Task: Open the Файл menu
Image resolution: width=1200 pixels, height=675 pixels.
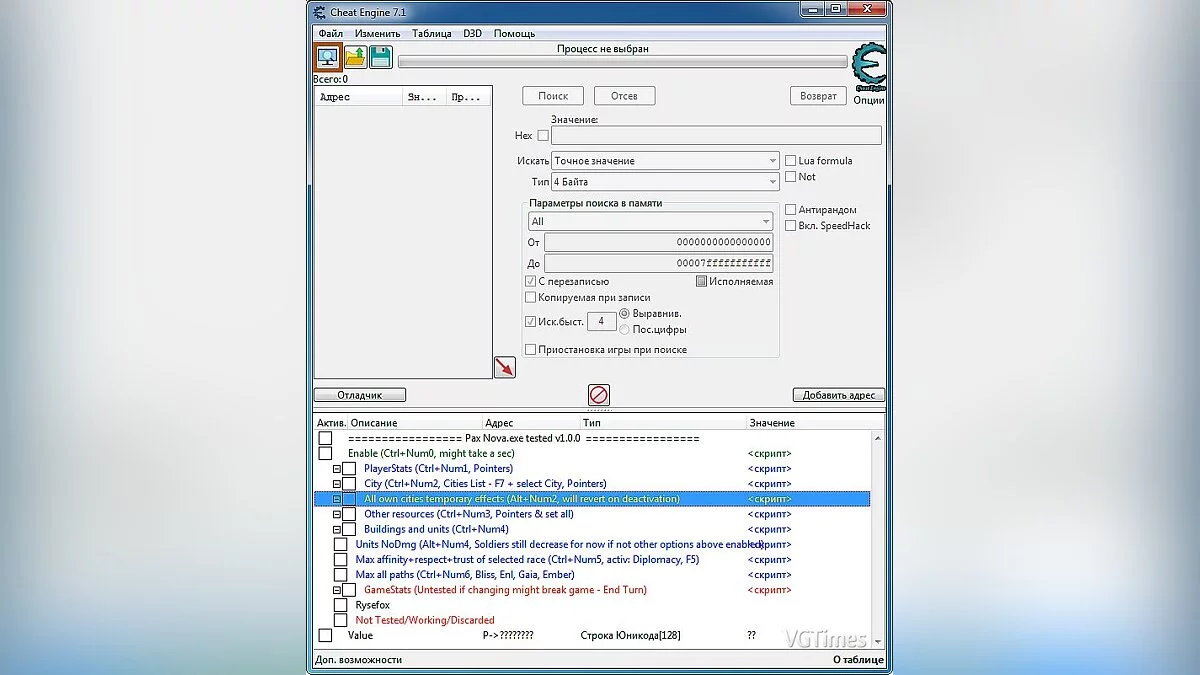Action: (330, 33)
